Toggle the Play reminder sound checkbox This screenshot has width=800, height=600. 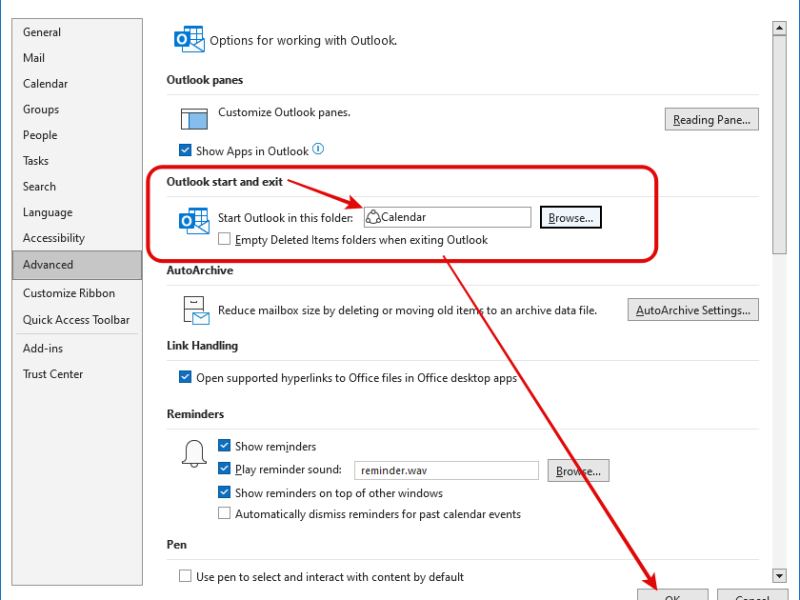224,468
